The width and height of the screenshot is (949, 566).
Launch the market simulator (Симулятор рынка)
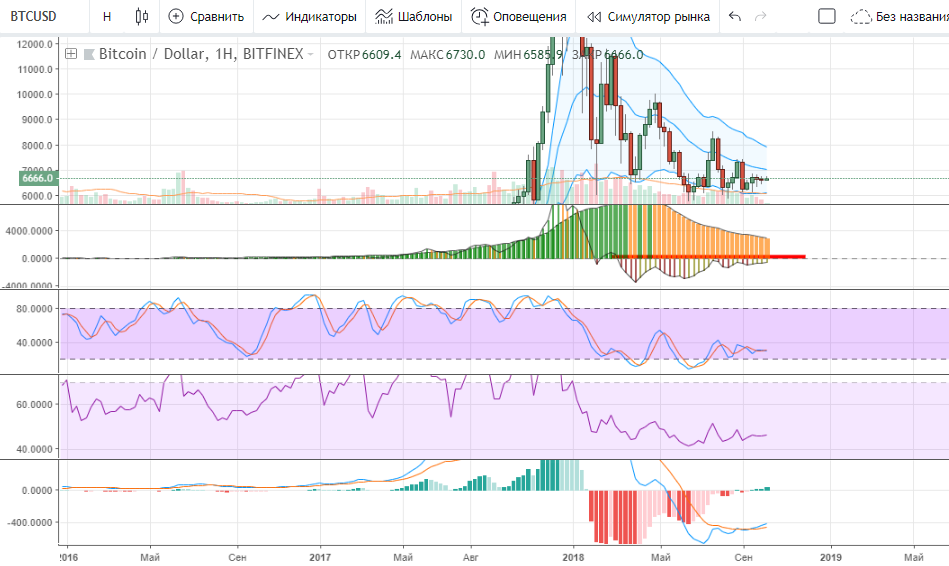click(648, 17)
